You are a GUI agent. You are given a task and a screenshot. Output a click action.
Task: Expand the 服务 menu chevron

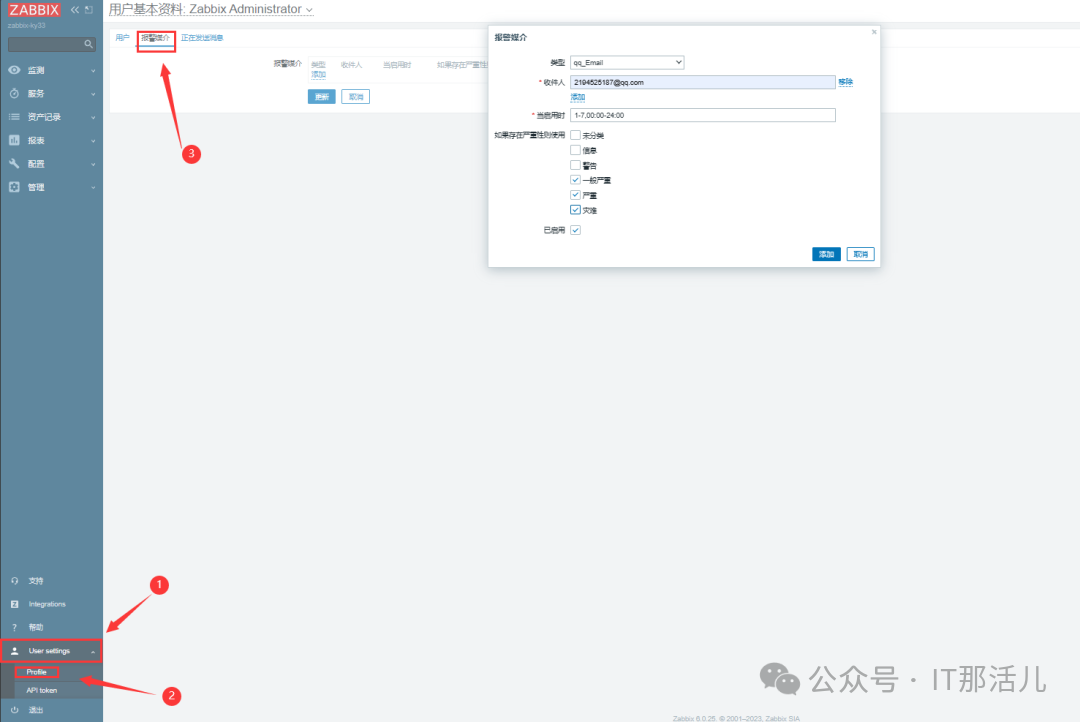point(93,94)
